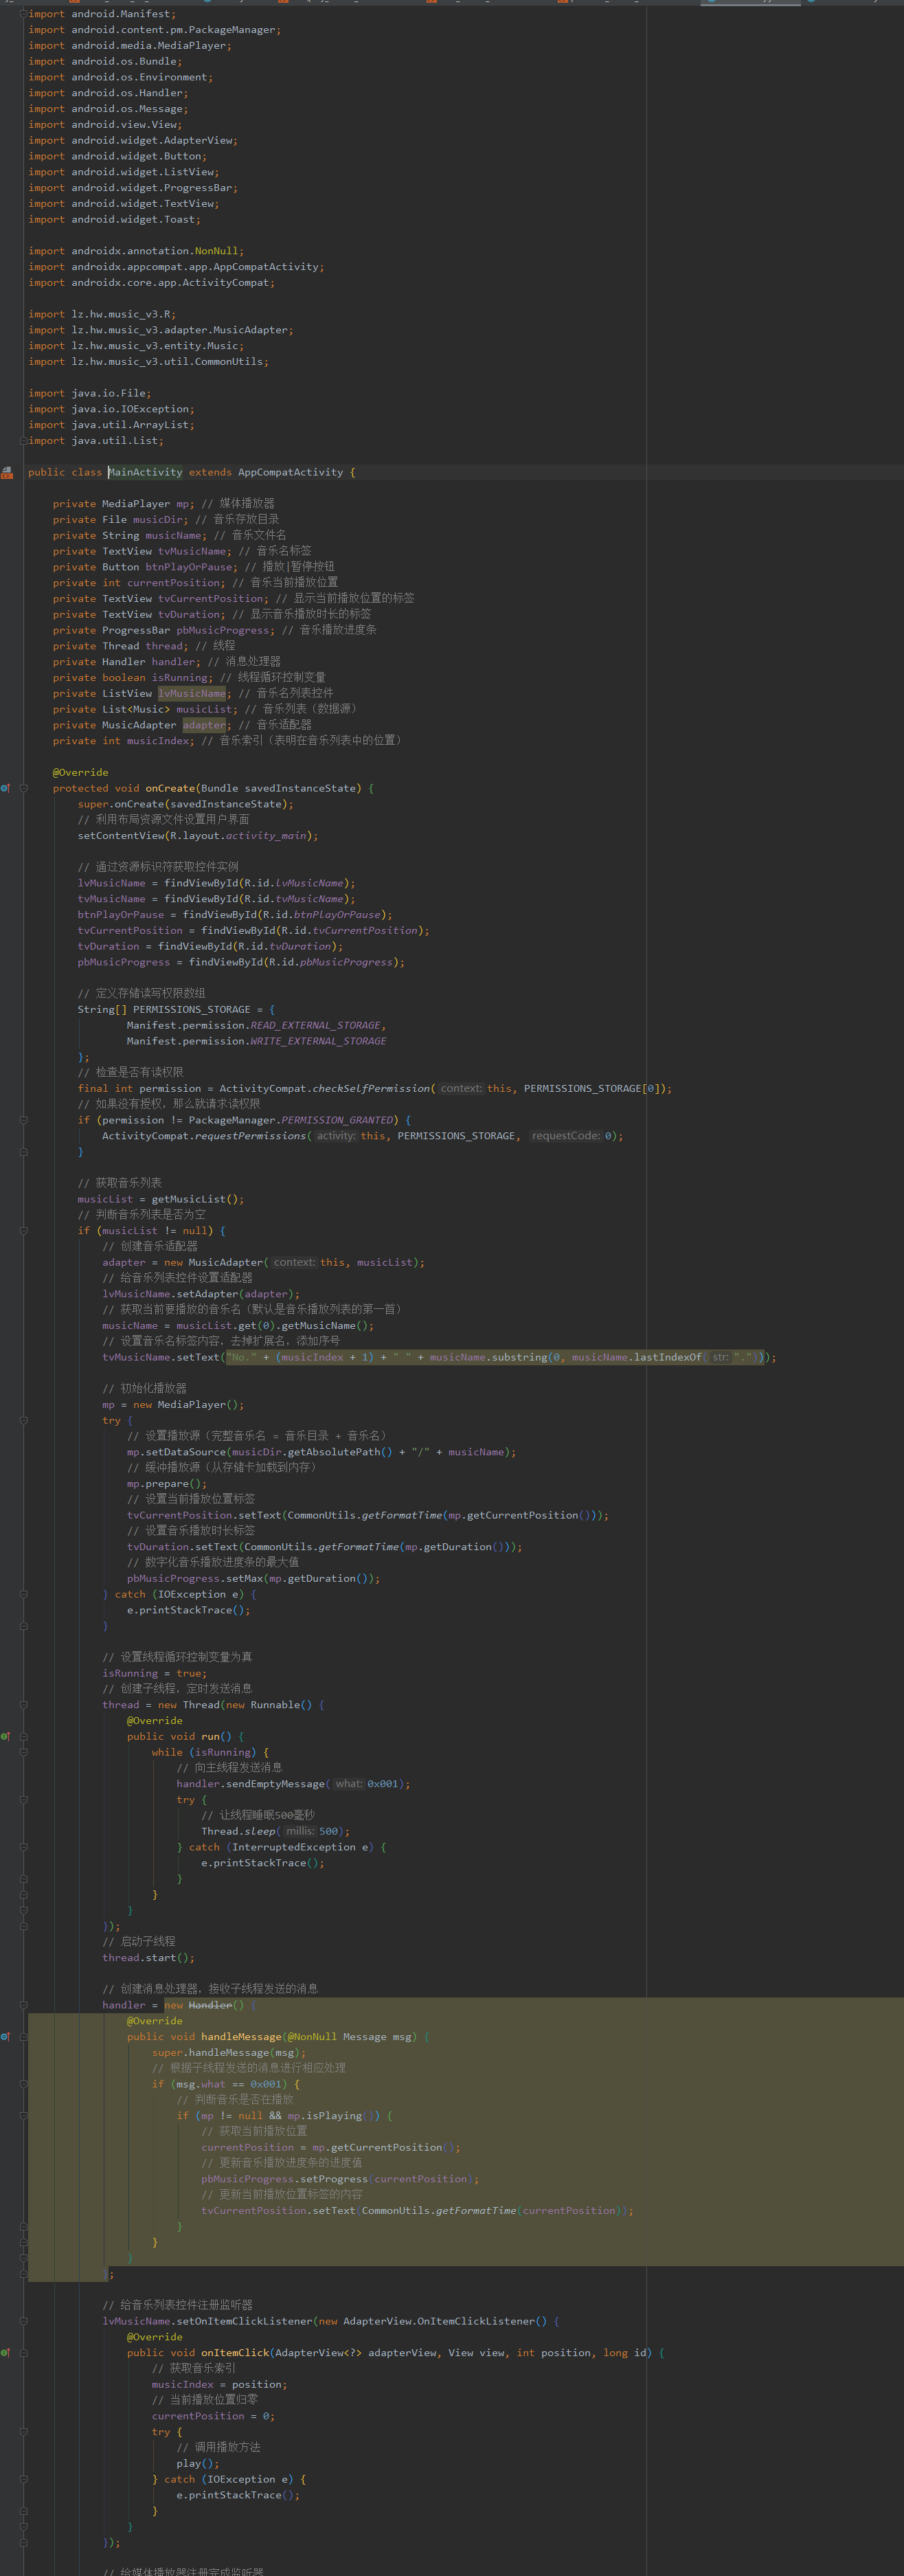Click the 'private File musicDir' field declaration
904x2576 pixels.
coord(120,520)
